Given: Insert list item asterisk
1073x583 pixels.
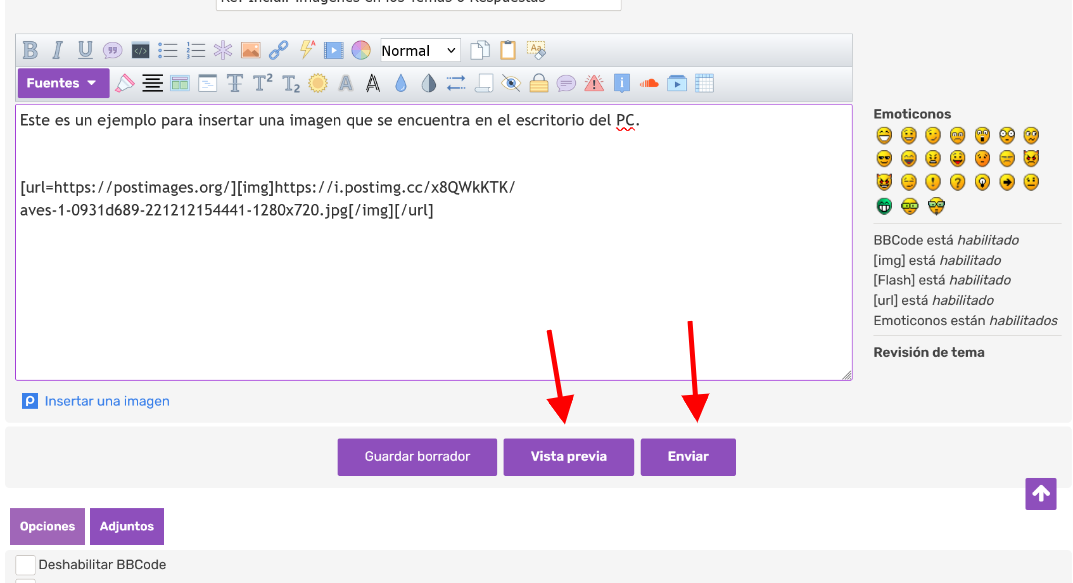Looking at the screenshot, I should click(223, 50).
